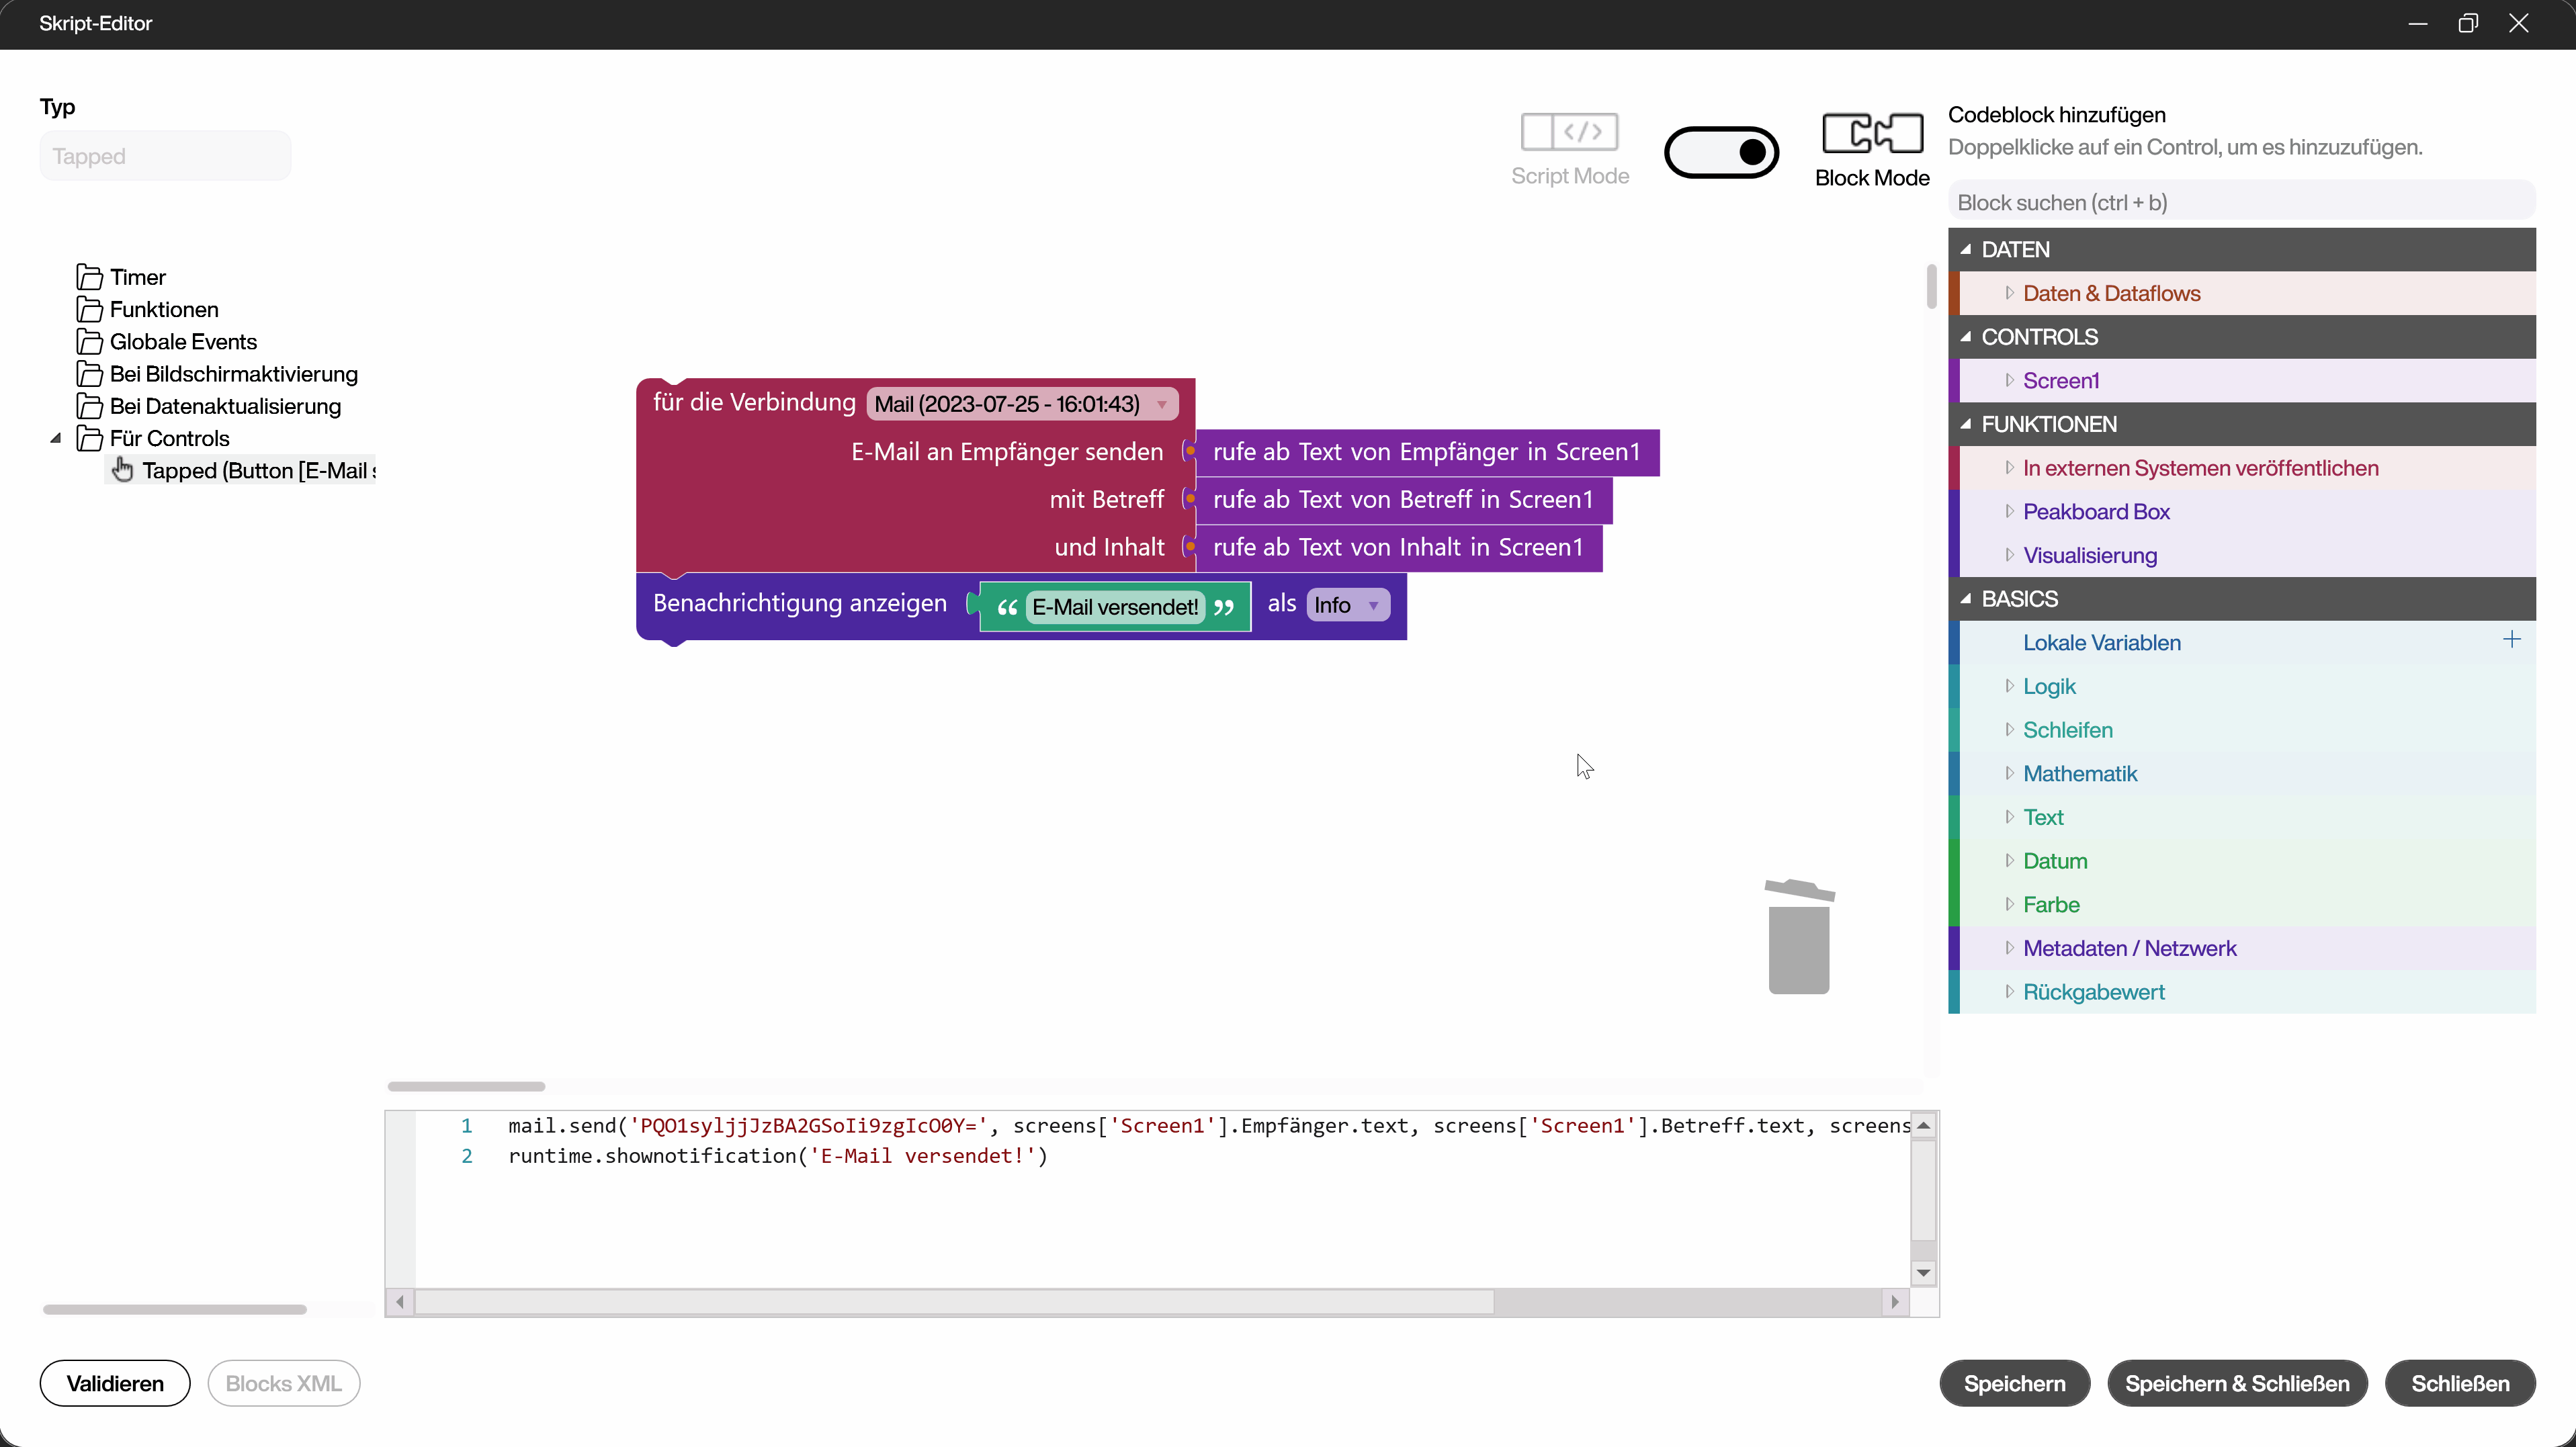This screenshot has height=1447, width=2576.
Task: Expand the Daten & Dataflows category
Action: (x=2009, y=293)
